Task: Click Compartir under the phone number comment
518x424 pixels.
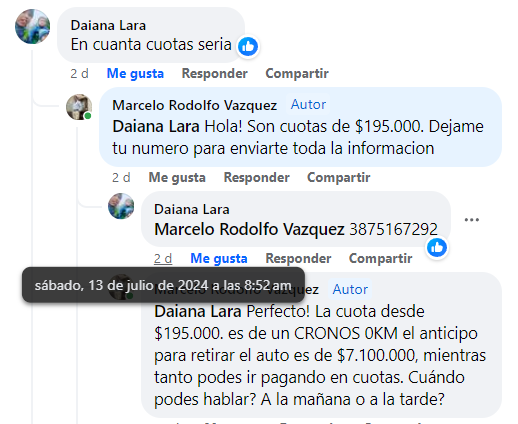Action: (381, 259)
